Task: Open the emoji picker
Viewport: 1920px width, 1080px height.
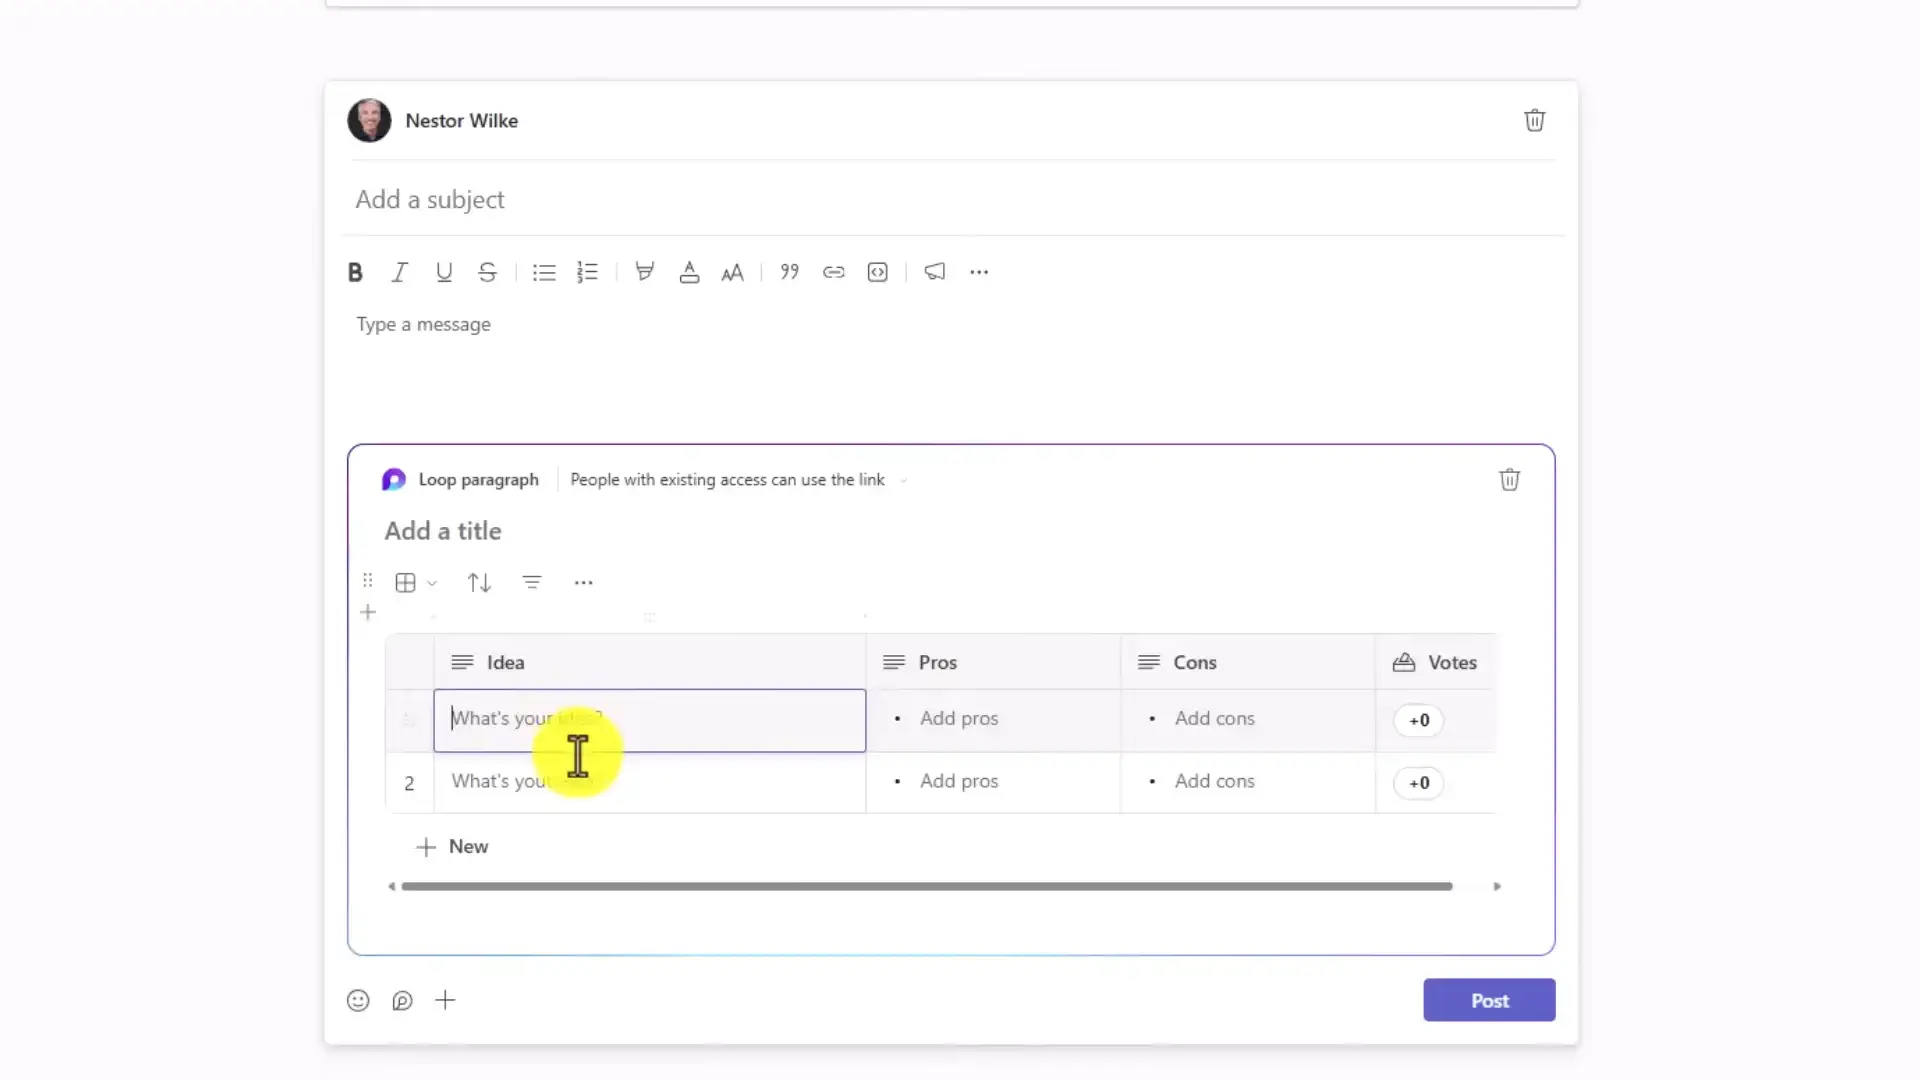Action: 358,1001
